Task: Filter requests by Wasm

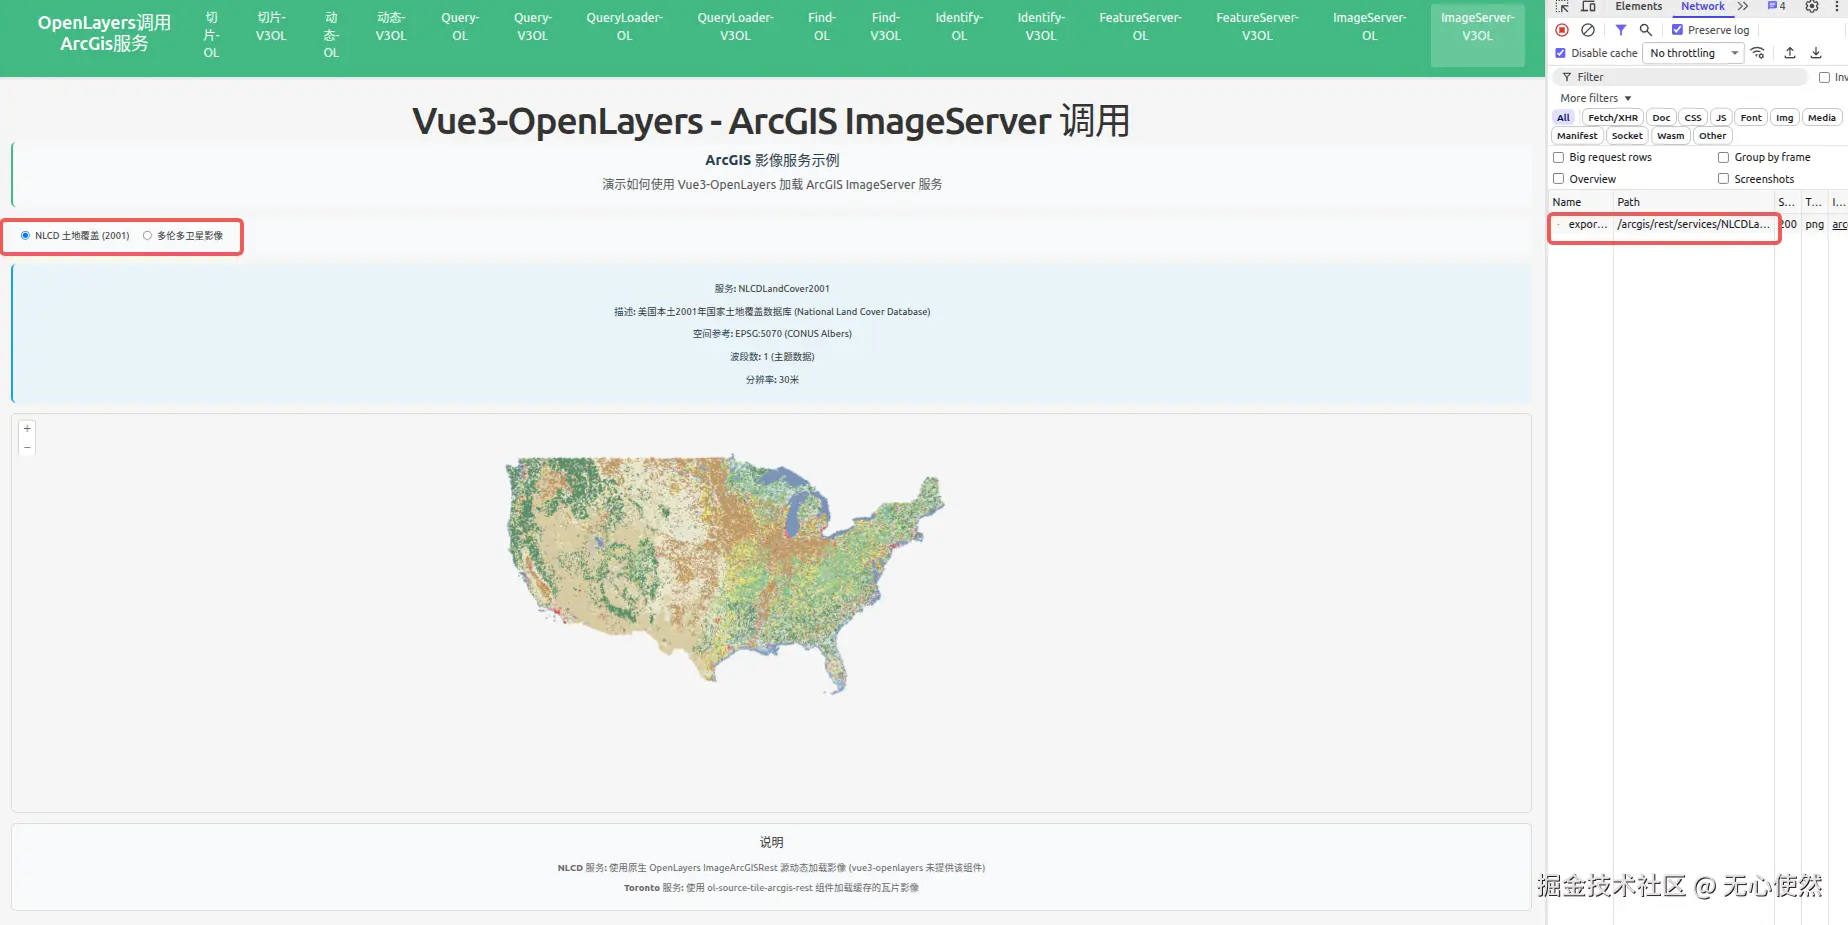Action: click(x=1670, y=136)
